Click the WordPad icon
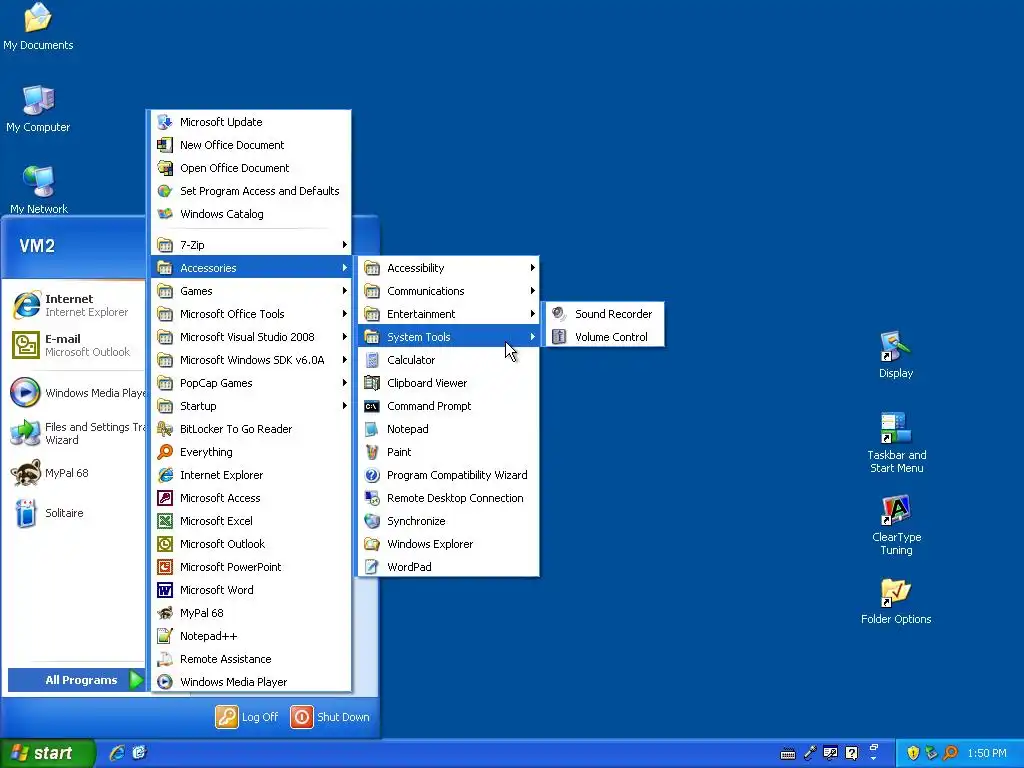1024x768 pixels. 372,567
